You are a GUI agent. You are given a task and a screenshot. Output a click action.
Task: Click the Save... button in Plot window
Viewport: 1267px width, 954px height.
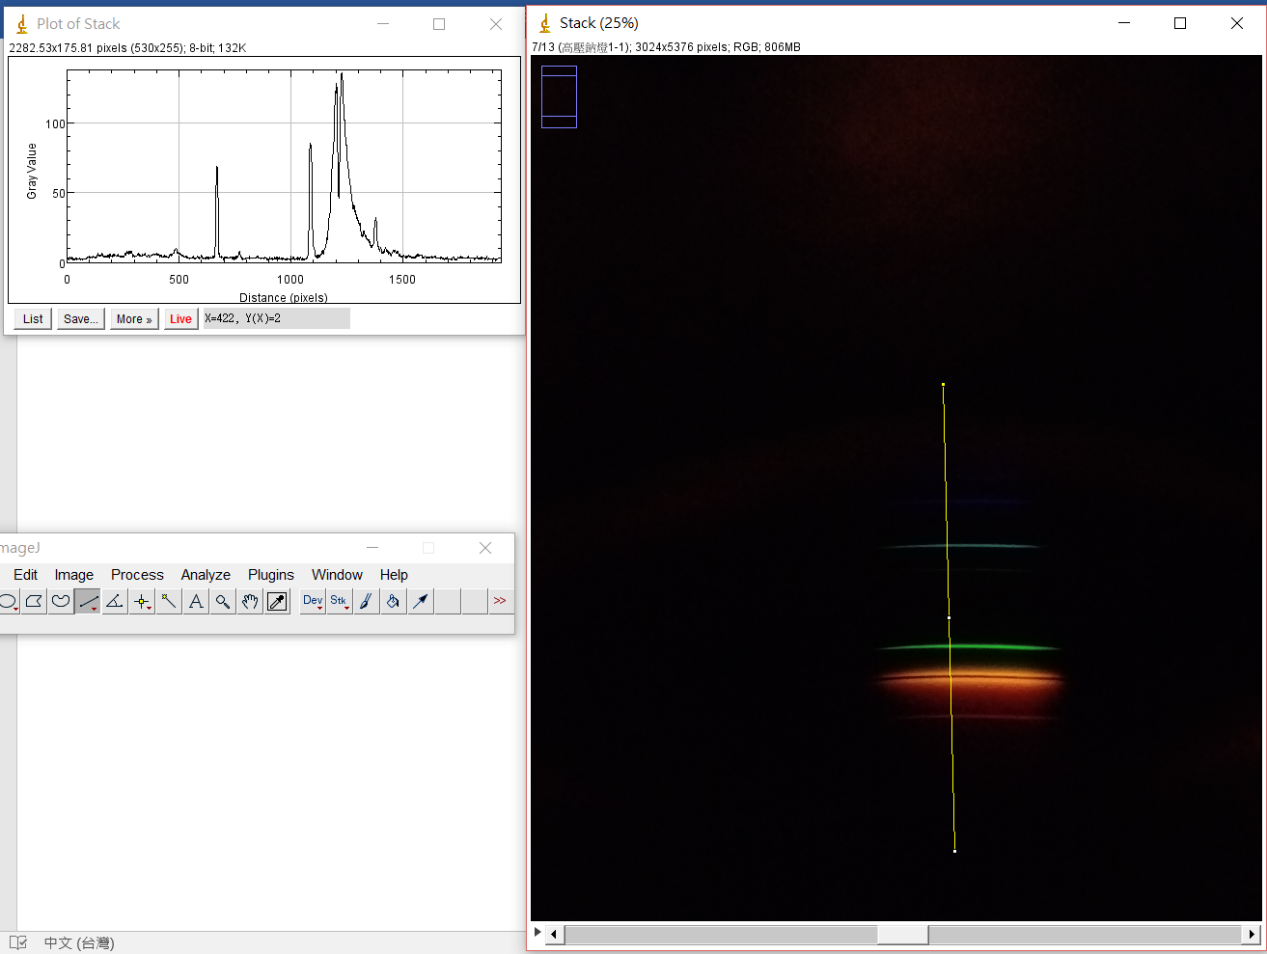[80, 319]
